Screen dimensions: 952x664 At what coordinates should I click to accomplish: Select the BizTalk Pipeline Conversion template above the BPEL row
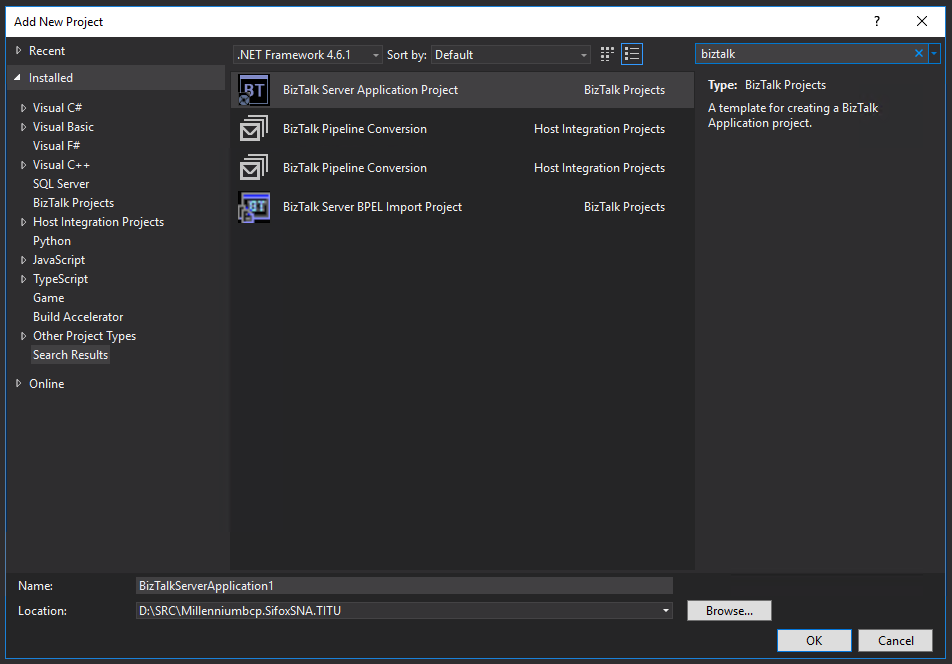tap(355, 168)
